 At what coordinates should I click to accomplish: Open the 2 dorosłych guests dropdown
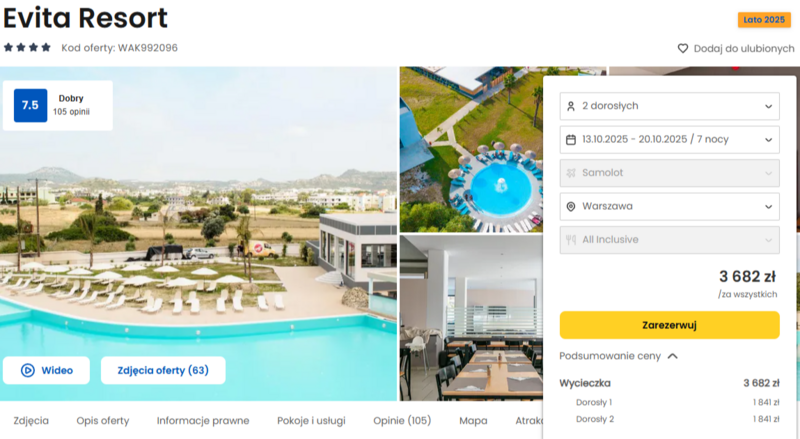[669, 106]
